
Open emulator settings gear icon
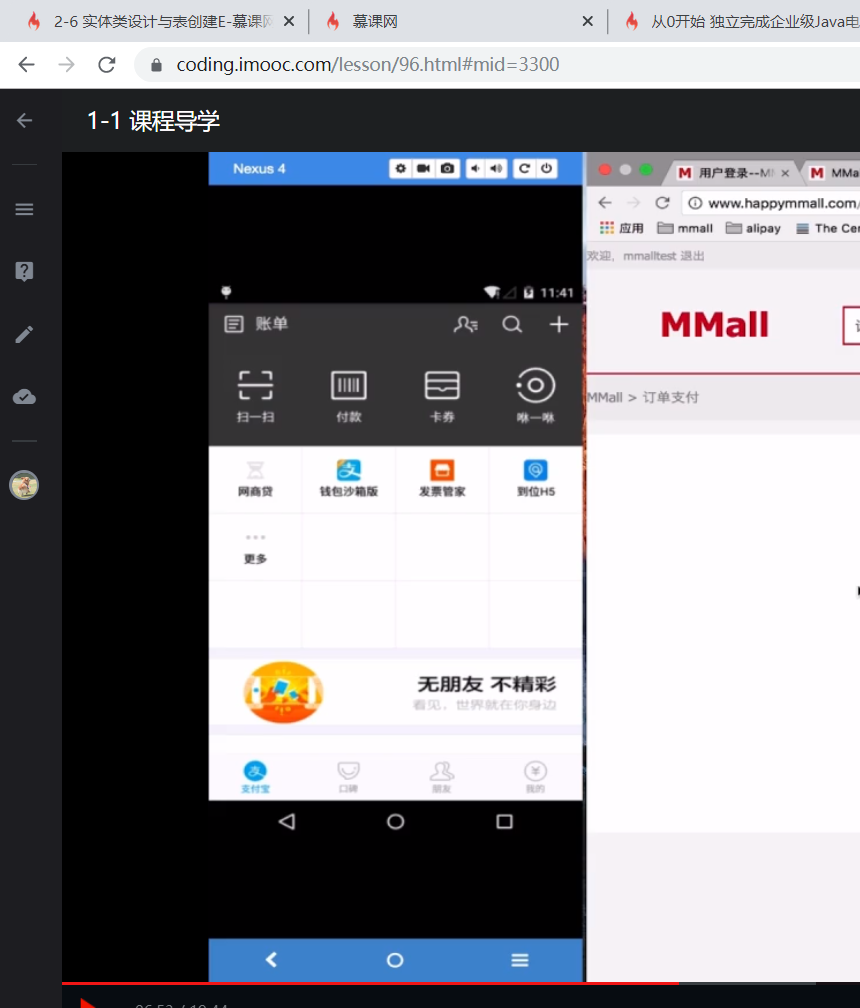click(401, 168)
